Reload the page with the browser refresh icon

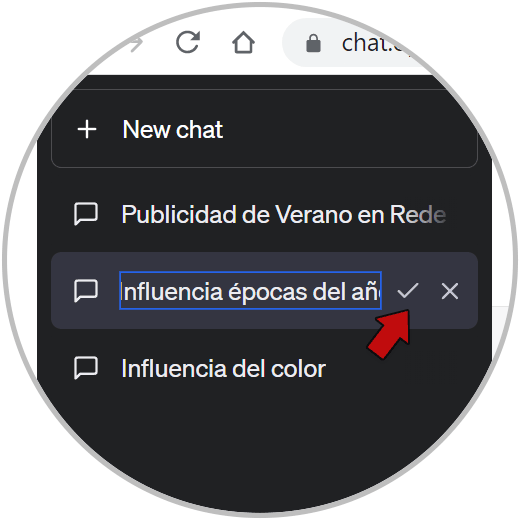pyautogui.click(x=188, y=42)
